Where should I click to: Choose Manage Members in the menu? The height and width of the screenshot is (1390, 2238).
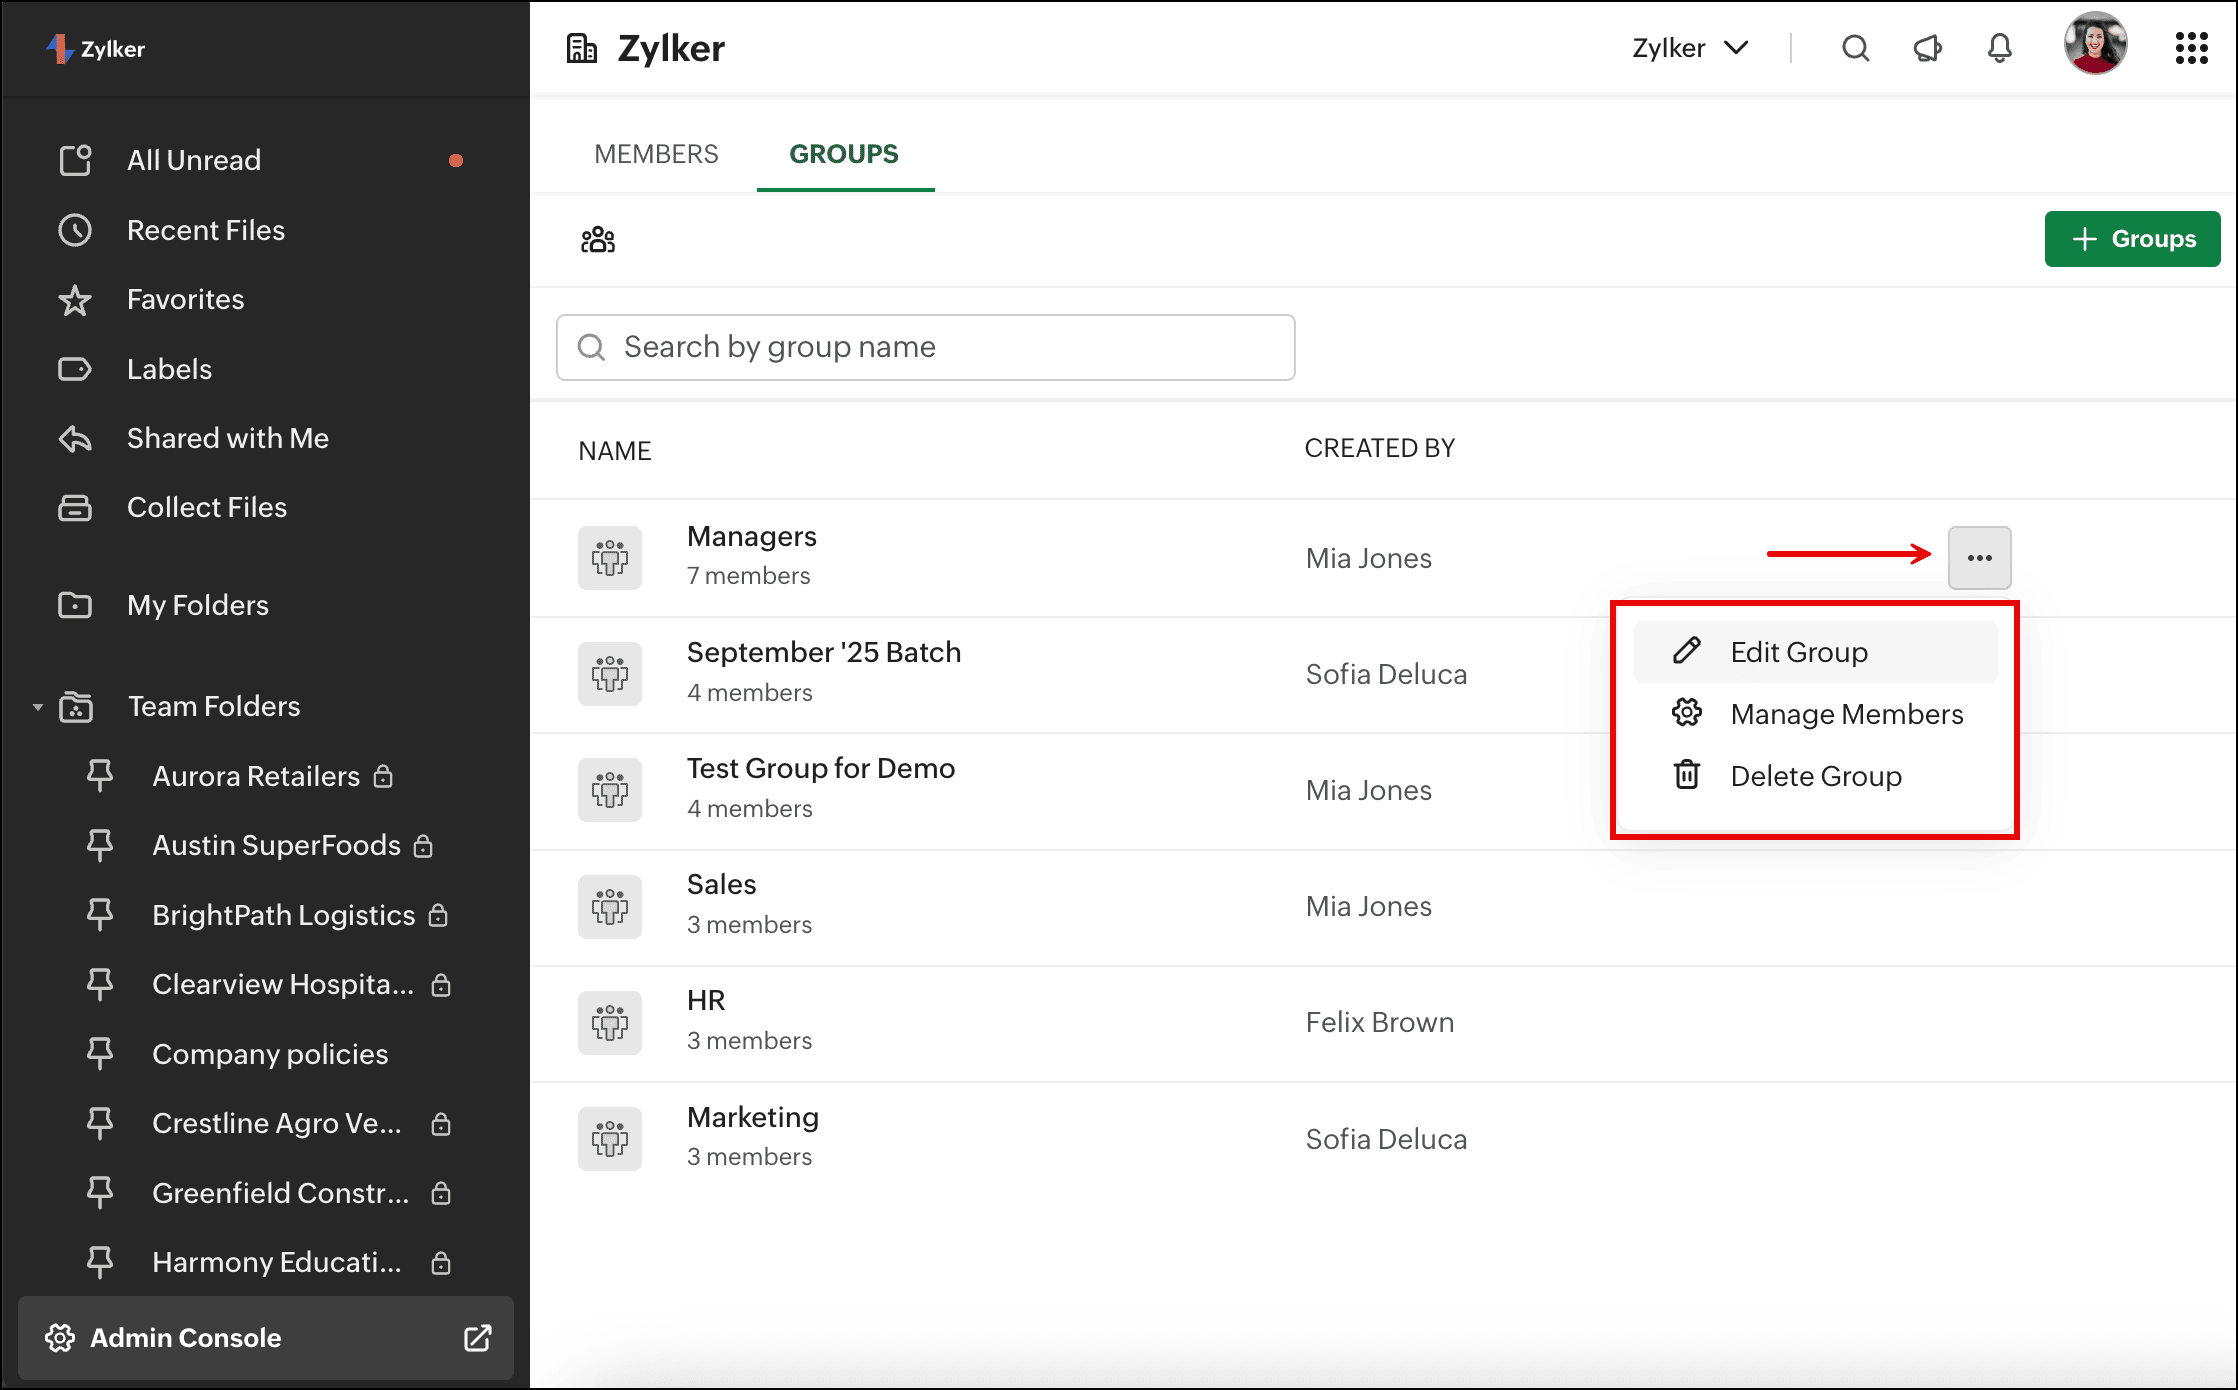[x=1846, y=714]
